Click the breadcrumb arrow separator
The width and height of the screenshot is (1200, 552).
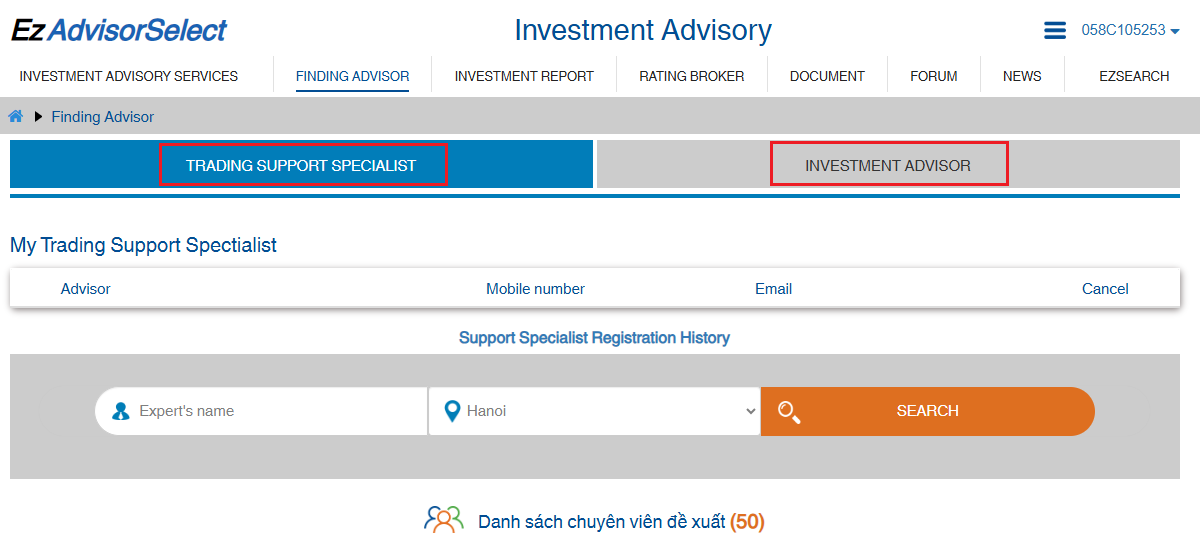[x=39, y=117]
